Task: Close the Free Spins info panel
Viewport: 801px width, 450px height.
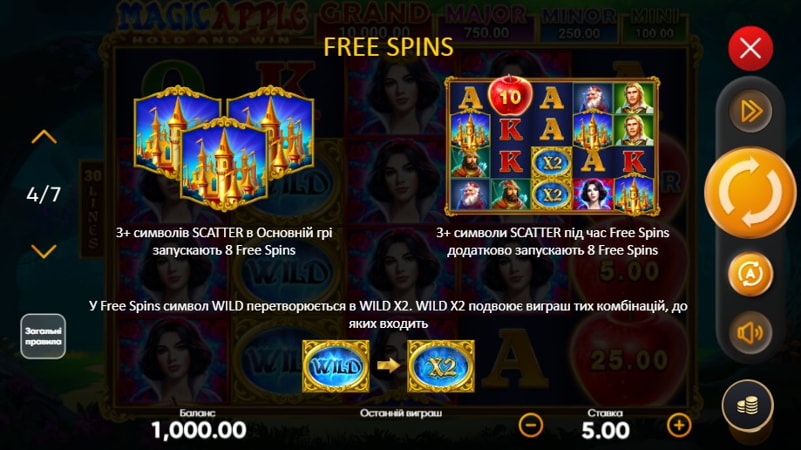Action: (x=750, y=49)
